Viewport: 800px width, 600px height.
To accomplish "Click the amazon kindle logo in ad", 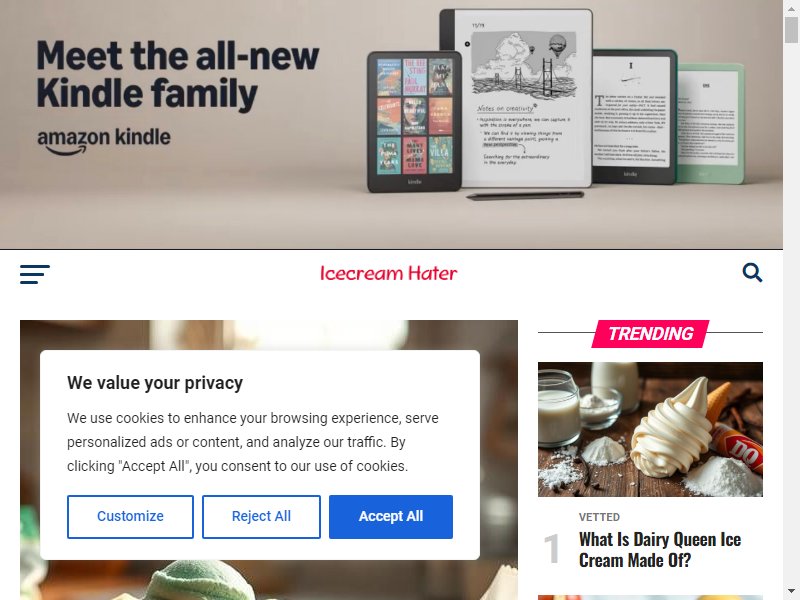I will click(104, 140).
